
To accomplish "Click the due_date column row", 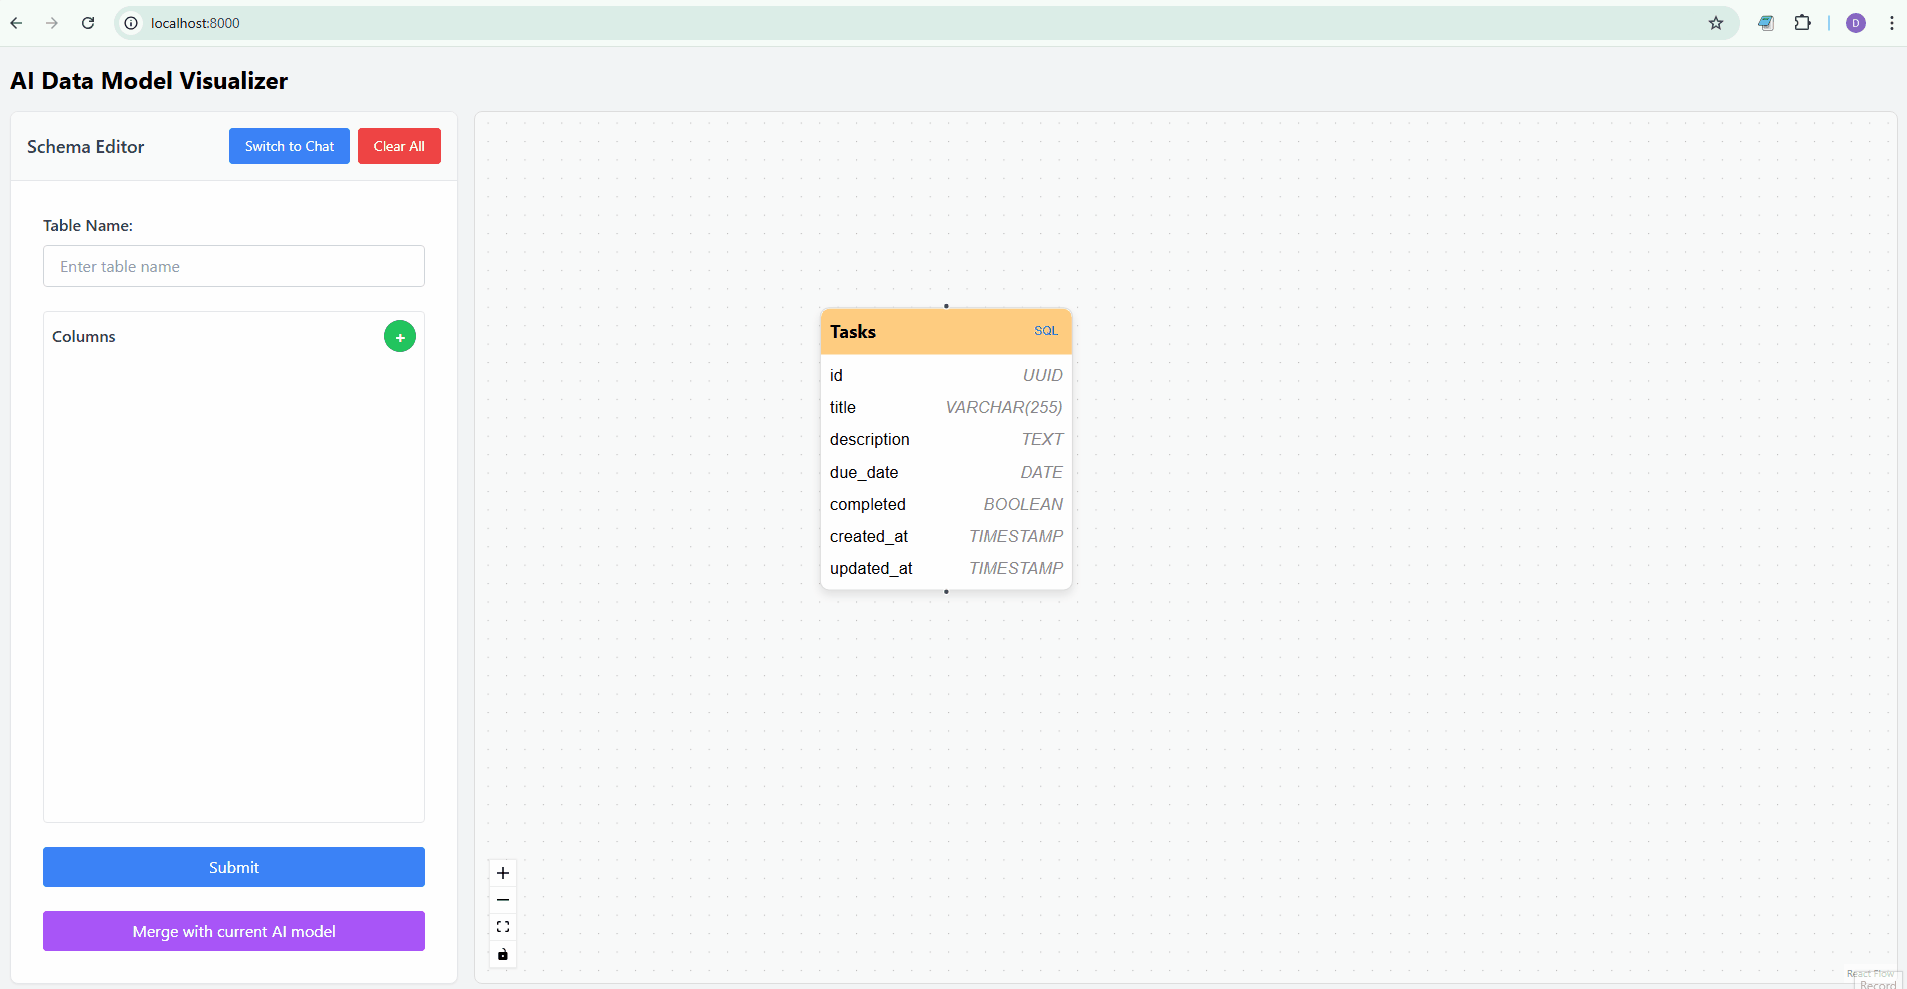I will pyautogui.click(x=946, y=472).
